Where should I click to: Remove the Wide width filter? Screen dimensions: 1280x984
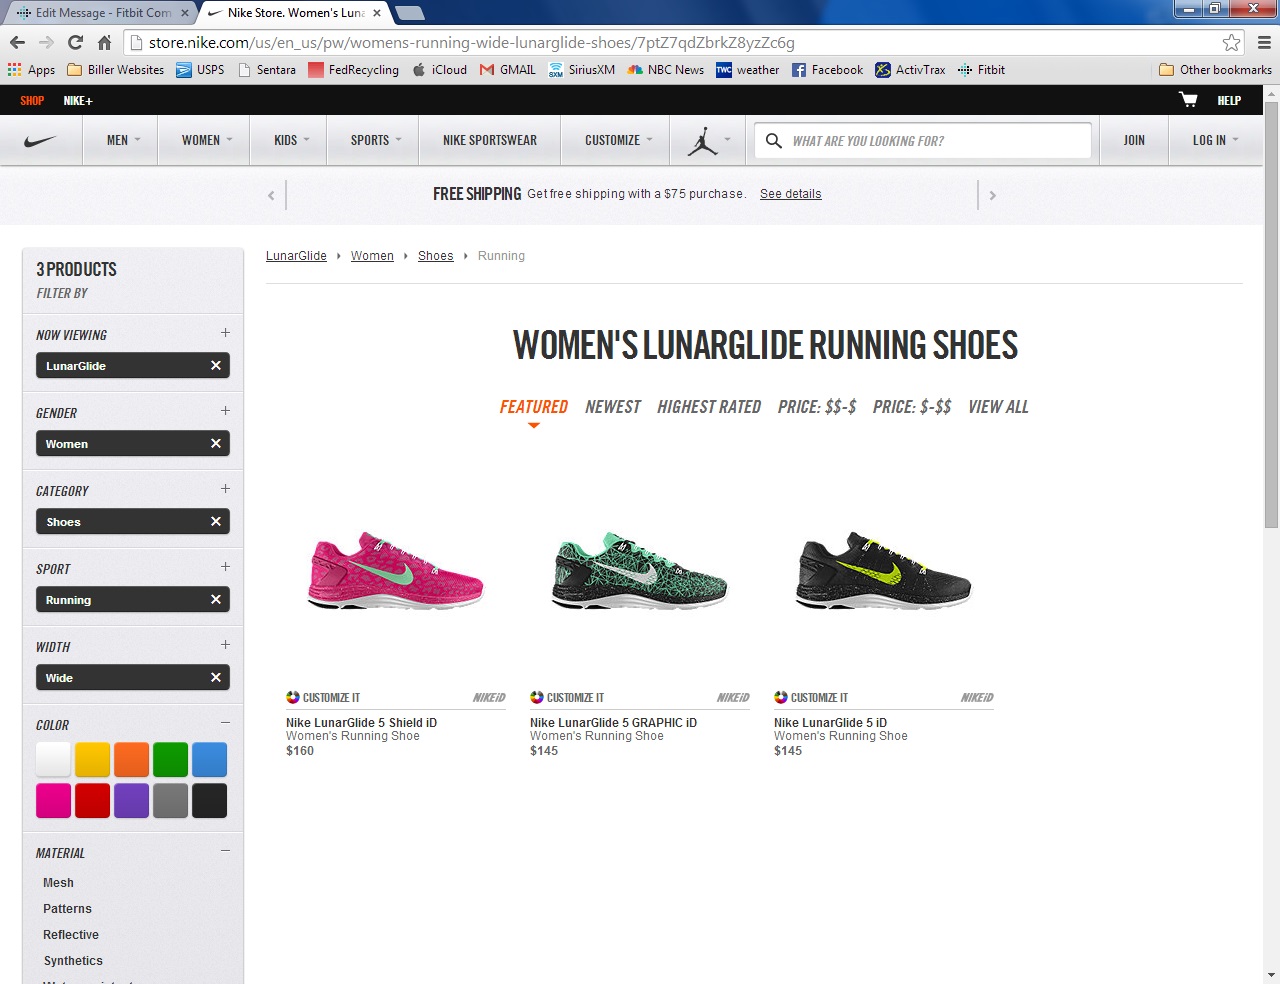(215, 678)
